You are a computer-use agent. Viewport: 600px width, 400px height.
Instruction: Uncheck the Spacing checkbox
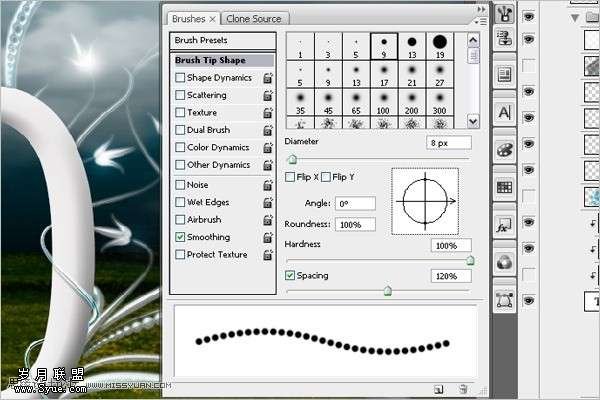tap(290, 275)
